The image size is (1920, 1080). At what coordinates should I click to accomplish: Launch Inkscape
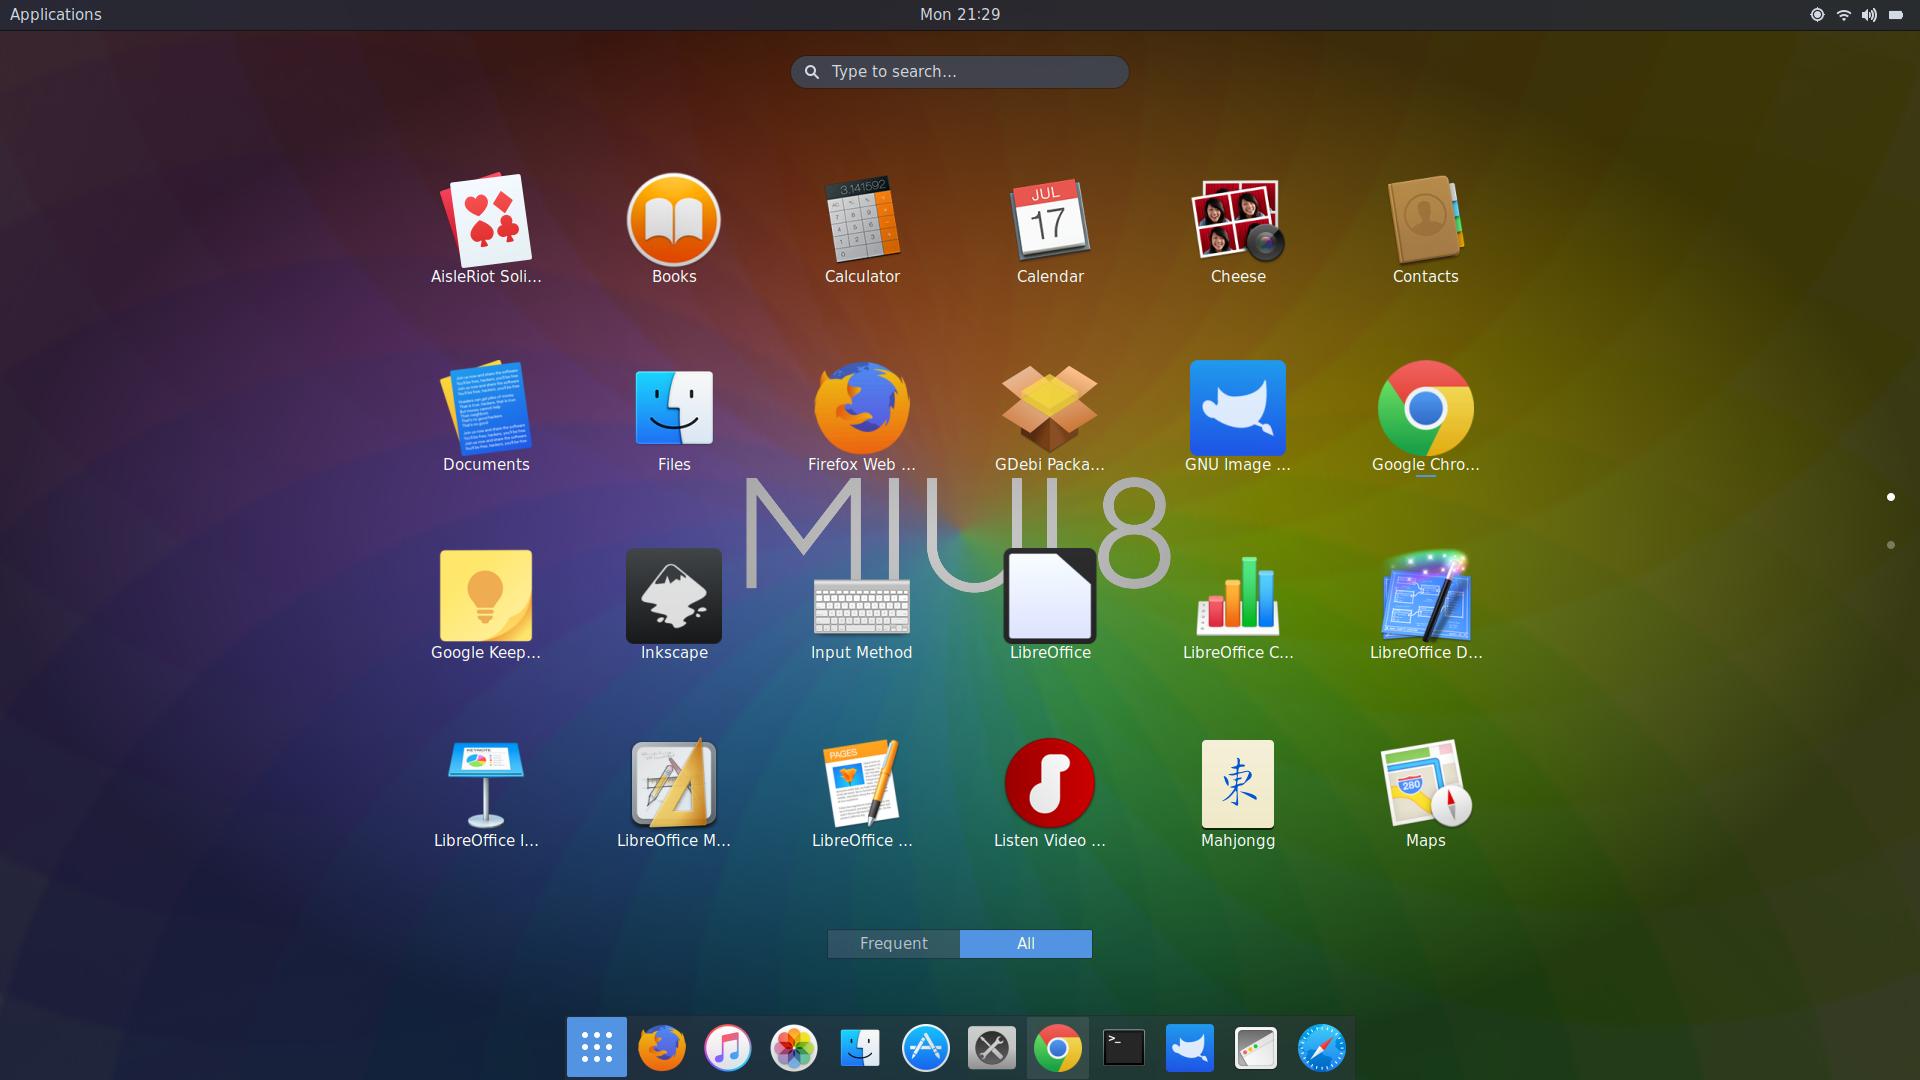tap(674, 597)
